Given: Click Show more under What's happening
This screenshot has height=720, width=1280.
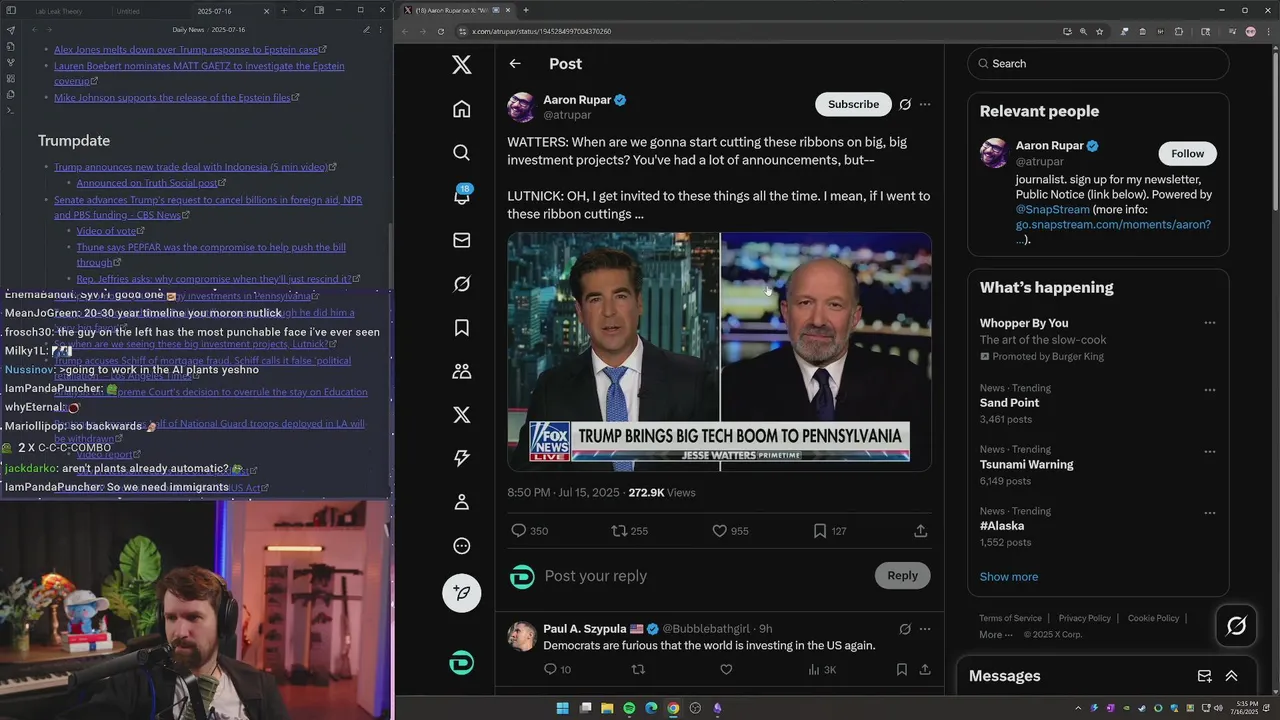Looking at the screenshot, I should pyautogui.click(x=1008, y=577).
